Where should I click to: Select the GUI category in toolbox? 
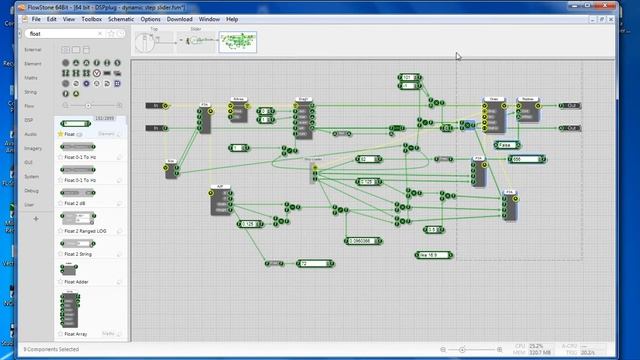pyautogui.click(x=28, y=162)
